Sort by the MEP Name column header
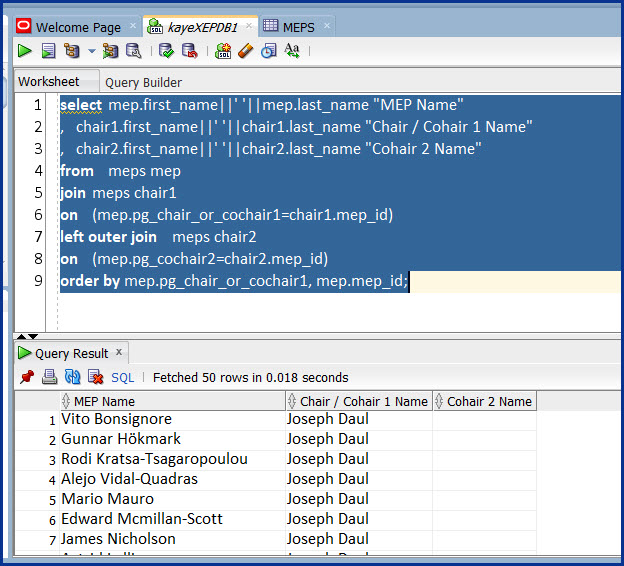 (172, 401)
